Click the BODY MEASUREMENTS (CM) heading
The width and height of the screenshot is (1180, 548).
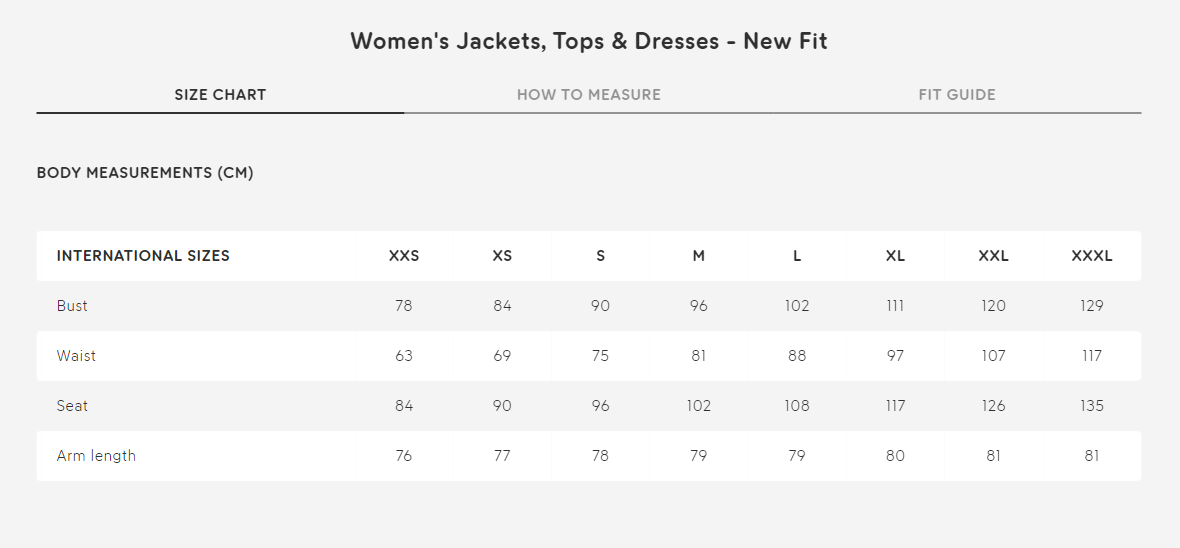coord(145,173)
